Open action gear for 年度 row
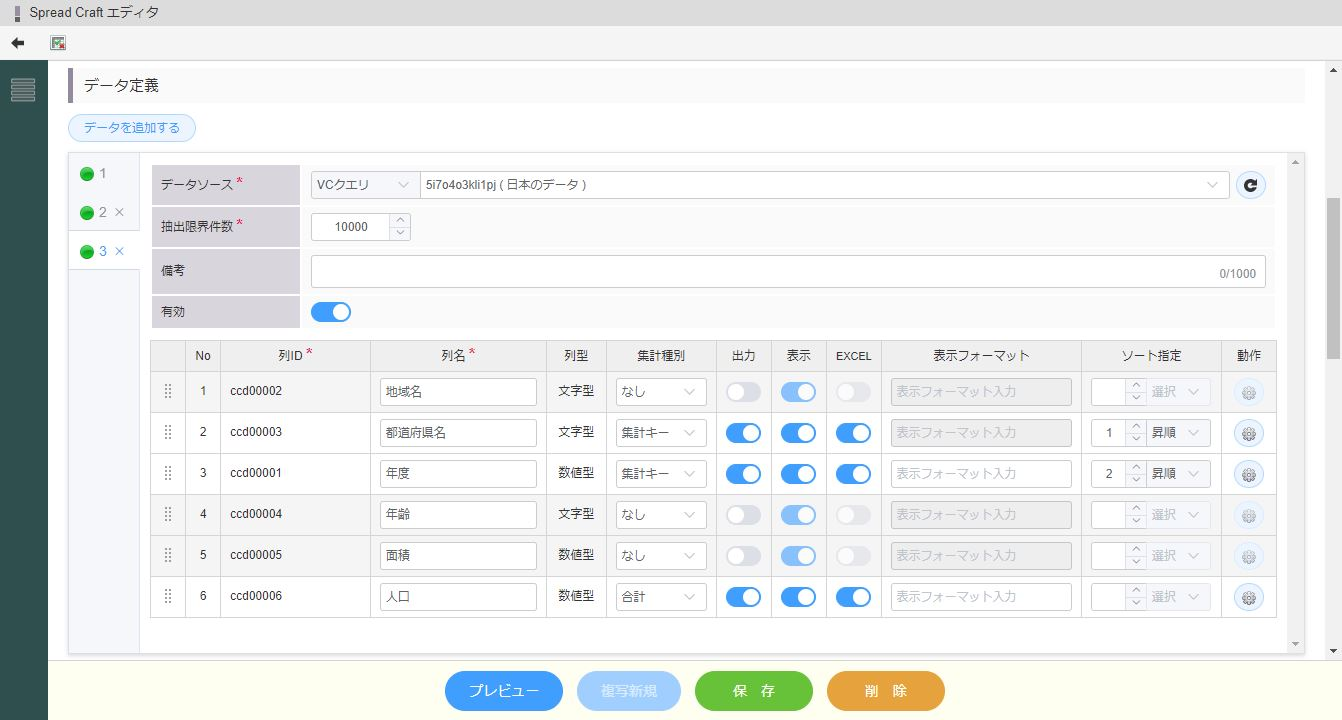The width and height of the screenshot is (1342, 720). (x=1248, y=475)
